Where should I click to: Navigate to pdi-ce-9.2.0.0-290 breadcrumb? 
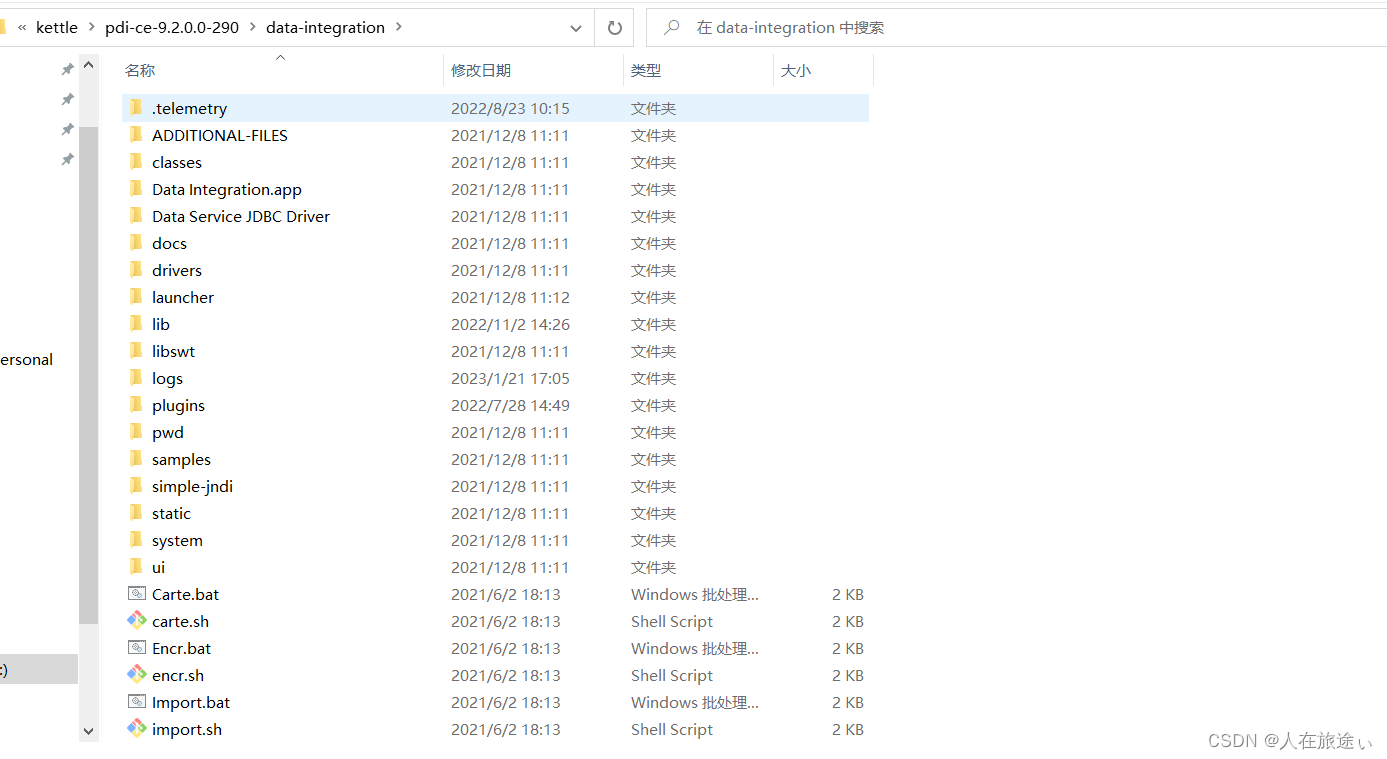[x=172, y=28]
